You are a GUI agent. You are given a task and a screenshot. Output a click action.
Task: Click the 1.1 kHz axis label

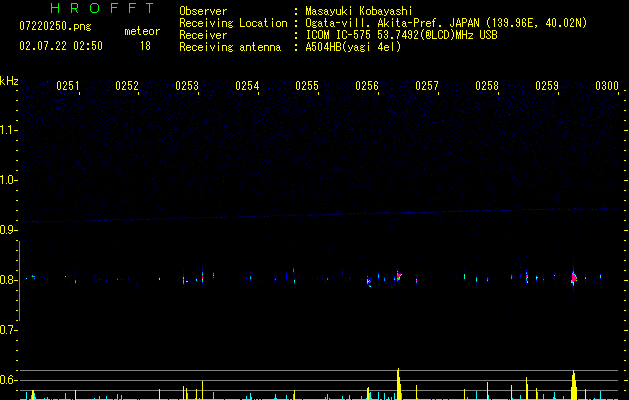[x=9, y=130]
